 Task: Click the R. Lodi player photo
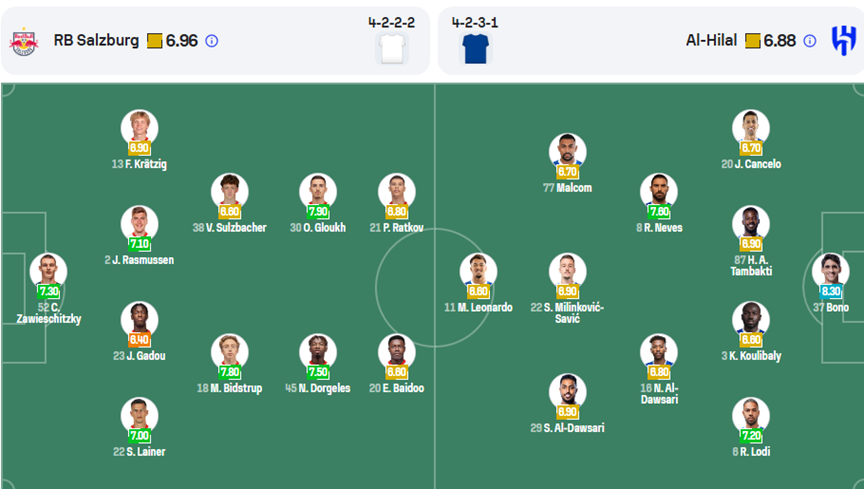tap(750, 416)
